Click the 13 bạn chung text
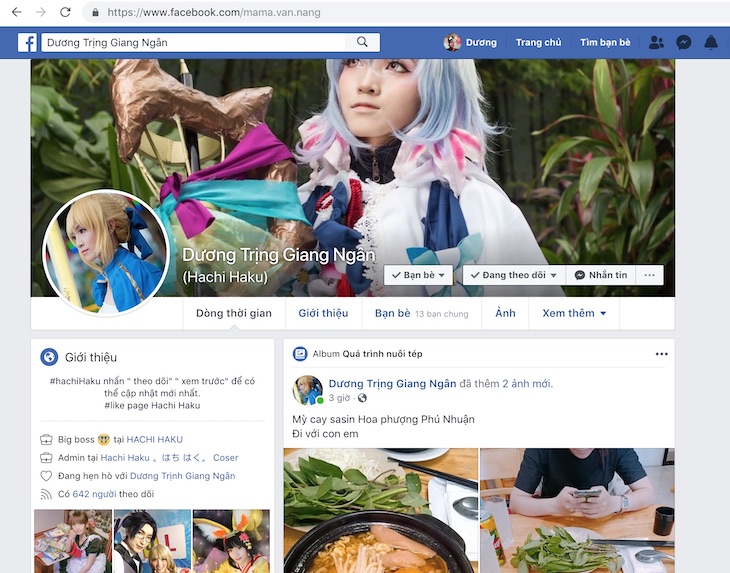The image size is (730, 573). point(441,314)
